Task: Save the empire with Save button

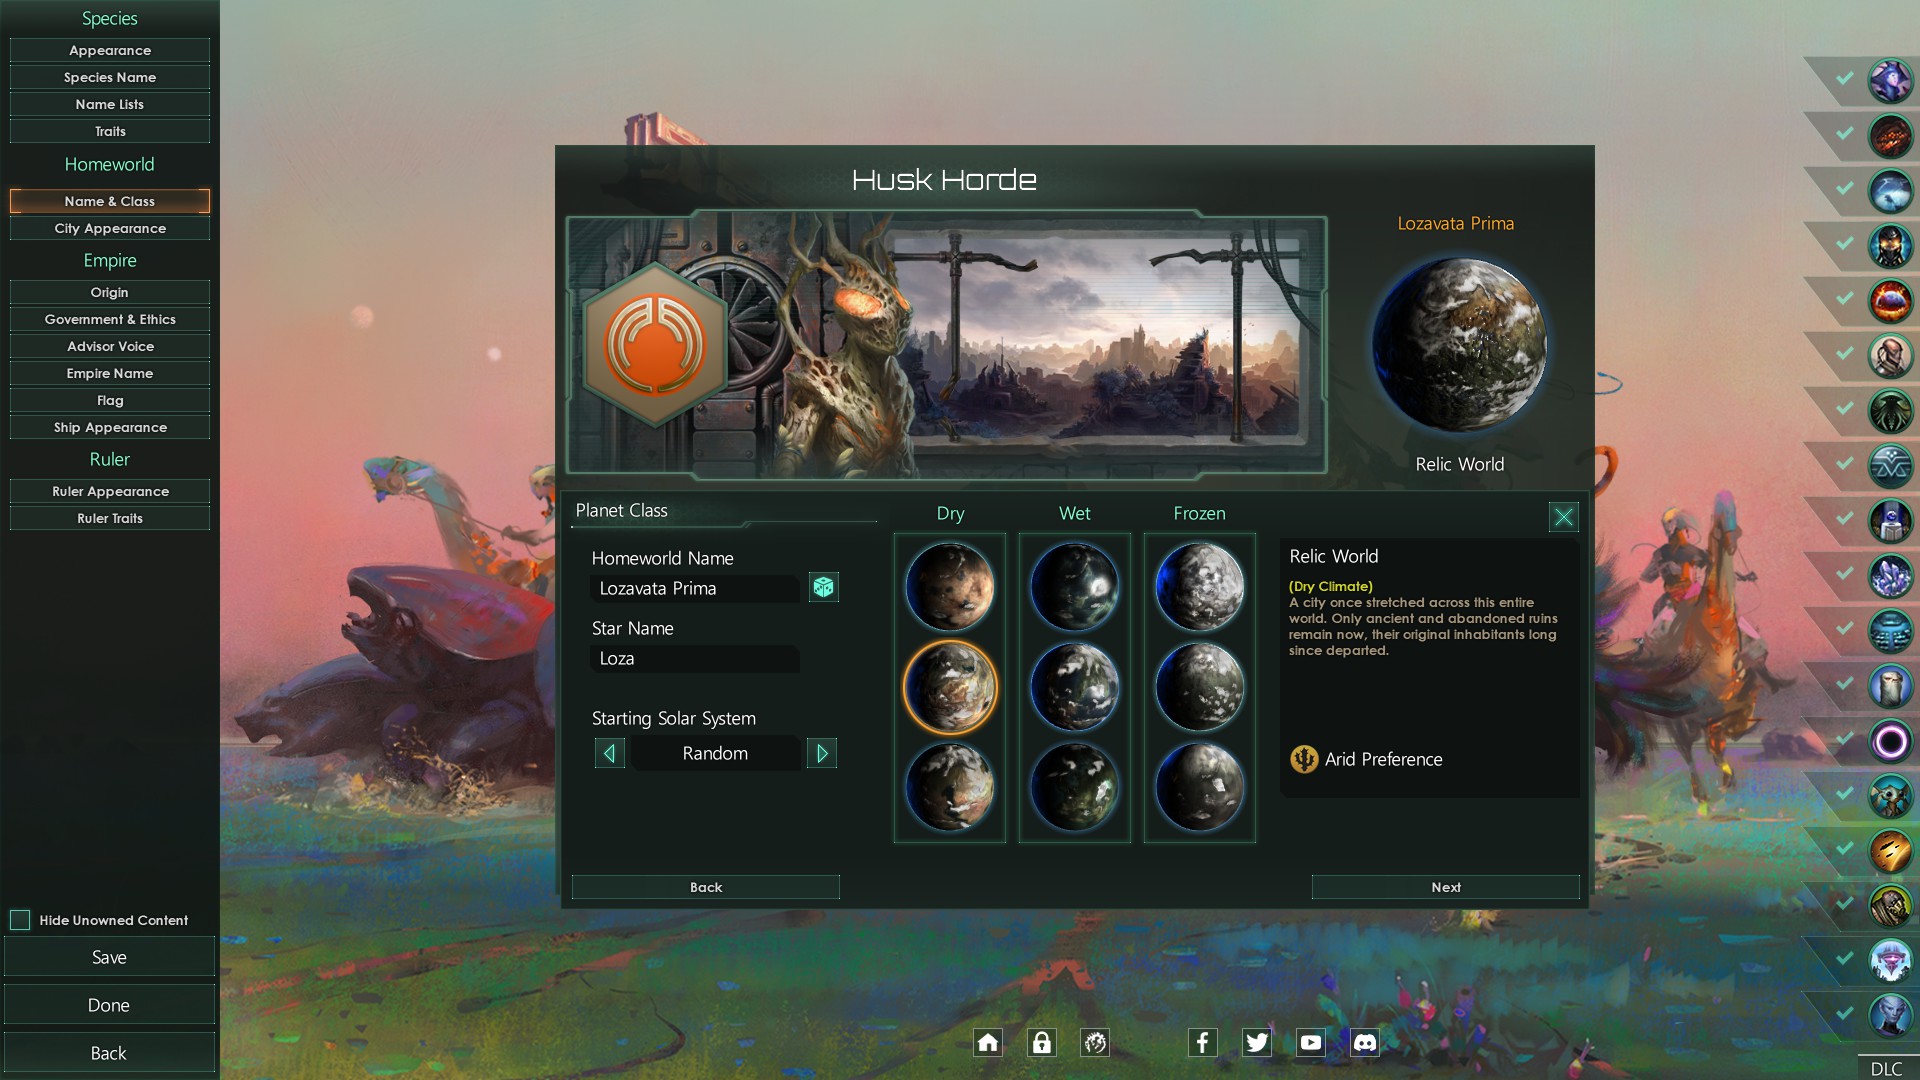Action: coord(109,957)
